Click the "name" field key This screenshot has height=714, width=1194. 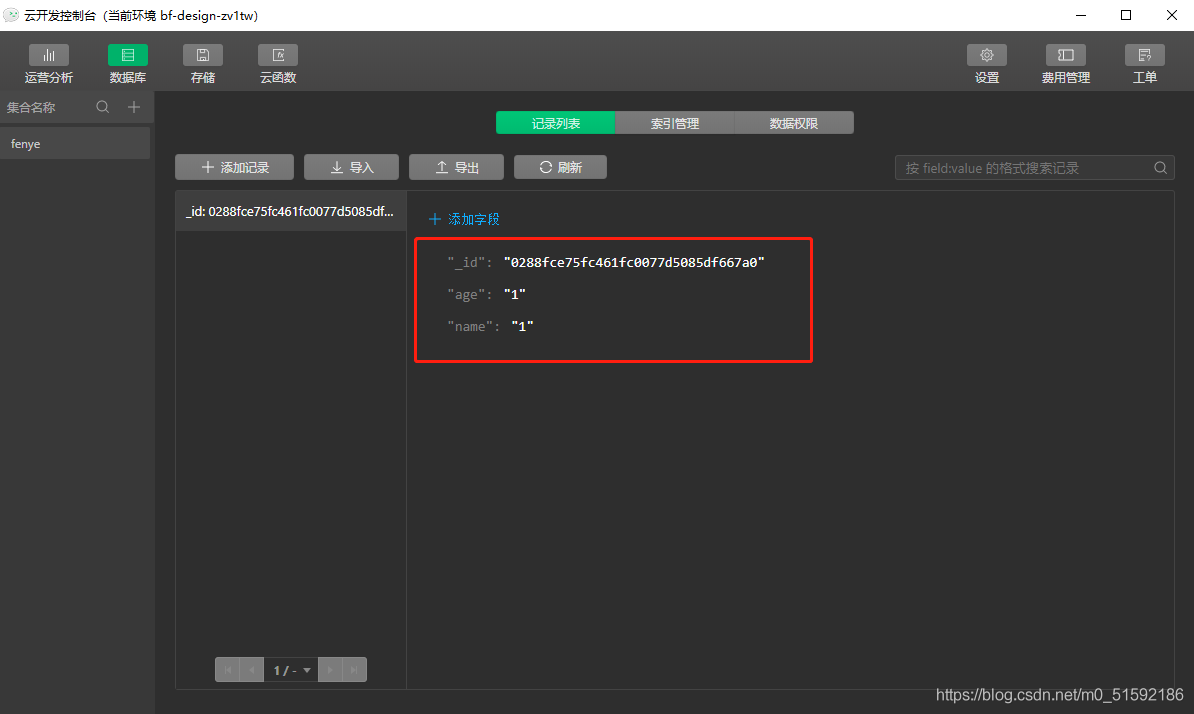coord(470,327)
